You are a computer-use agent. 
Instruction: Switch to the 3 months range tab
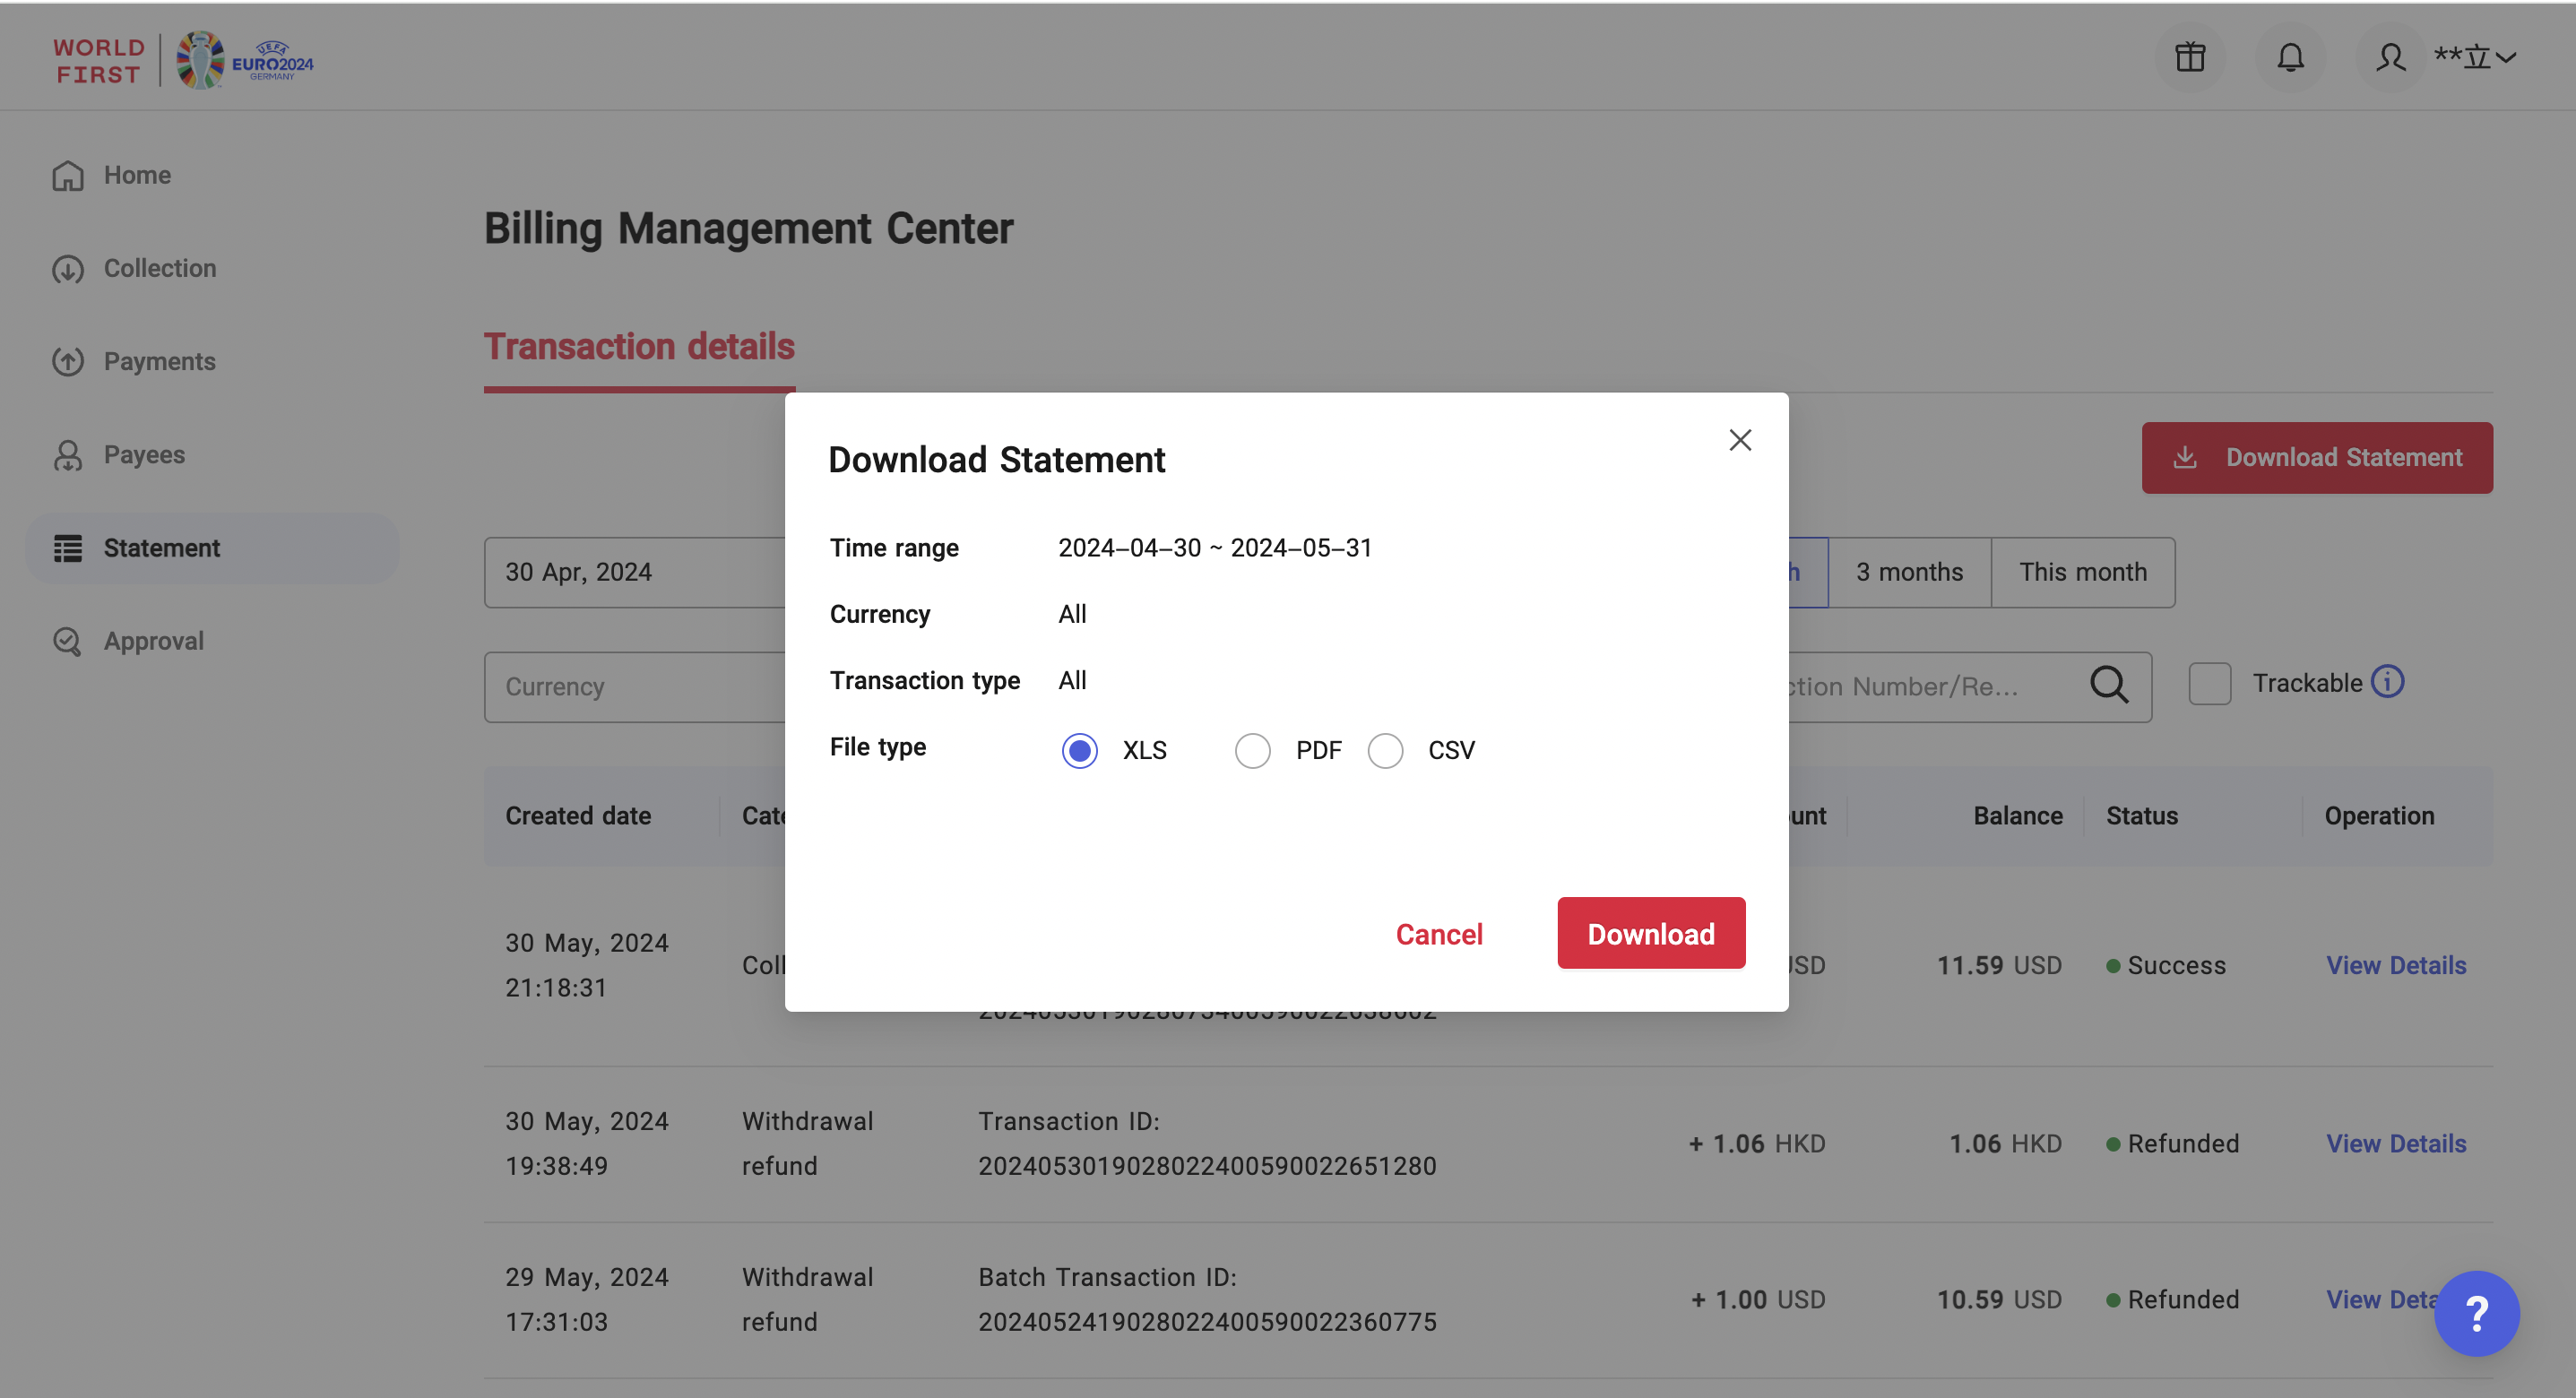click(x=1909, y=572)
